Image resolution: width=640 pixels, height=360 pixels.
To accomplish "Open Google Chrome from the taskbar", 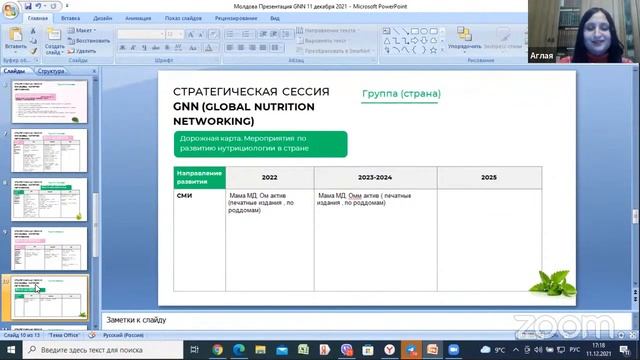I will (218, 350).
